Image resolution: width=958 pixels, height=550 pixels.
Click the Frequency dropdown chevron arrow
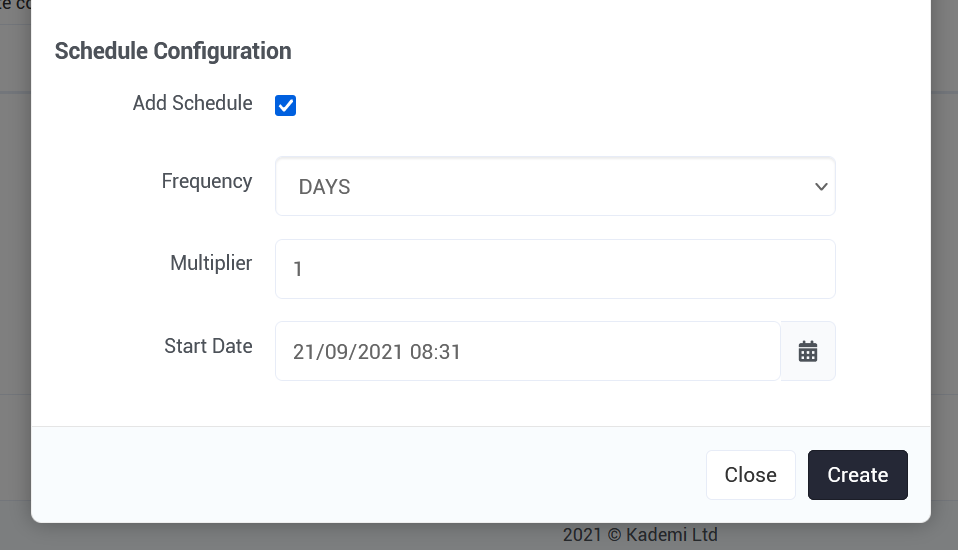821,186
